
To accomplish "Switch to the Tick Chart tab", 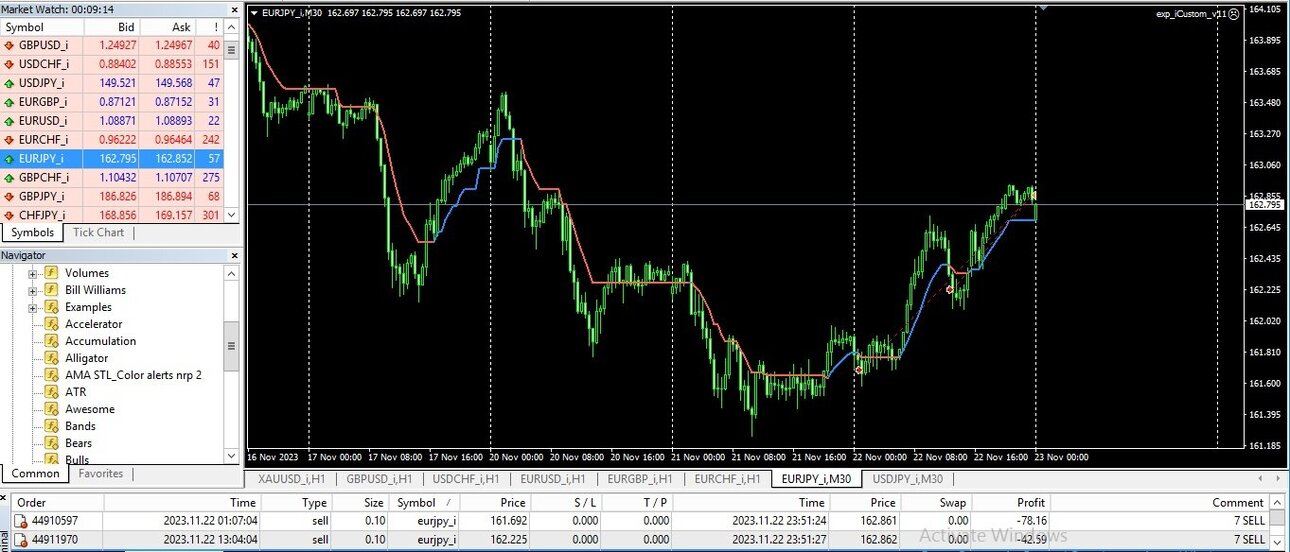I will click(98, 232).
